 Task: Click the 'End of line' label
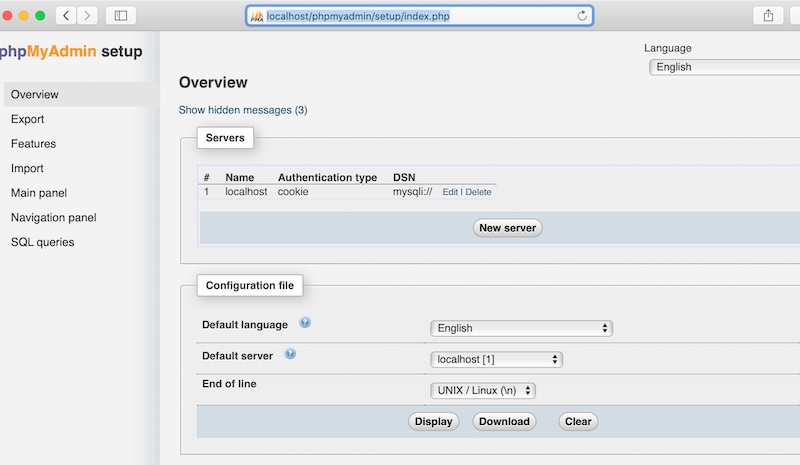[x=229, y=384]
